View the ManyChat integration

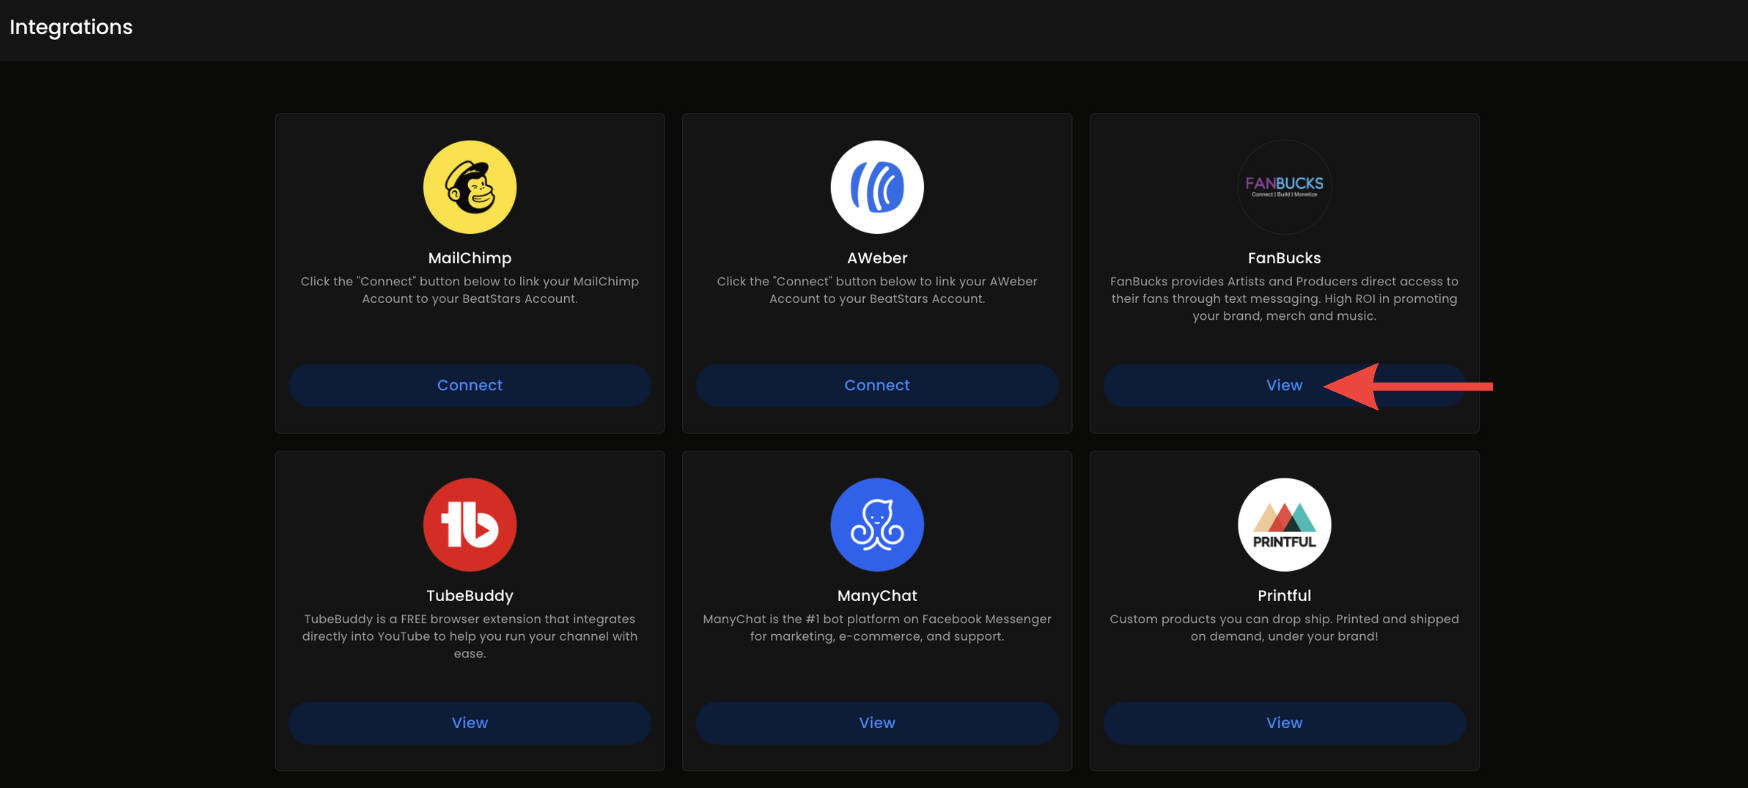pos(877,723)
